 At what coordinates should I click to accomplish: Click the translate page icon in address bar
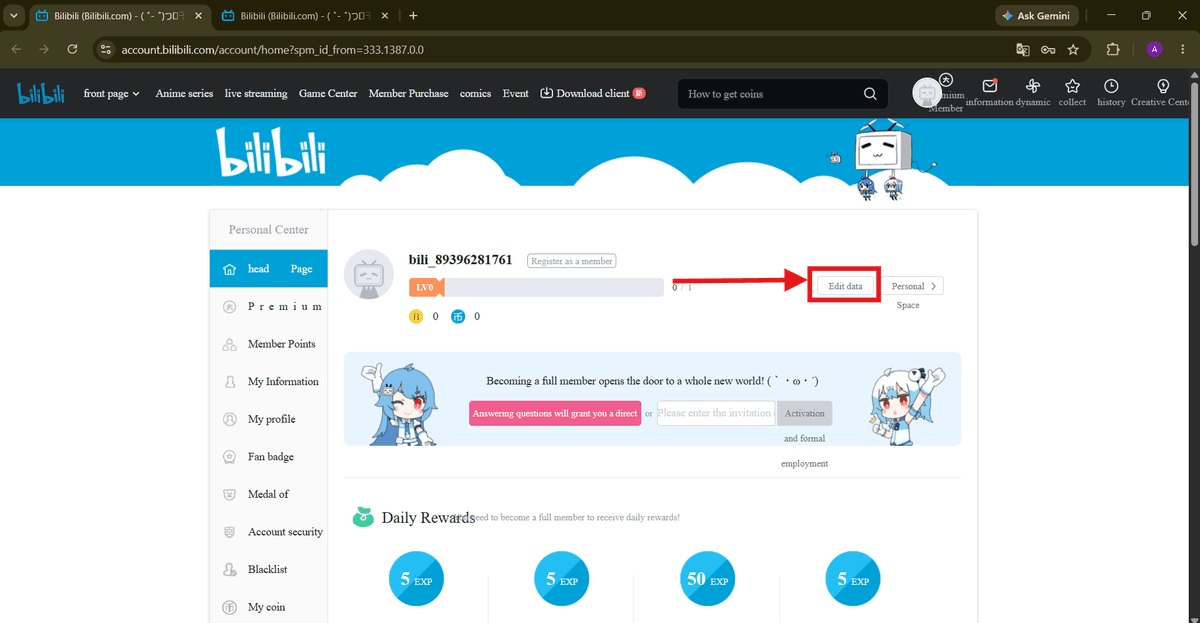(1022, 49)
